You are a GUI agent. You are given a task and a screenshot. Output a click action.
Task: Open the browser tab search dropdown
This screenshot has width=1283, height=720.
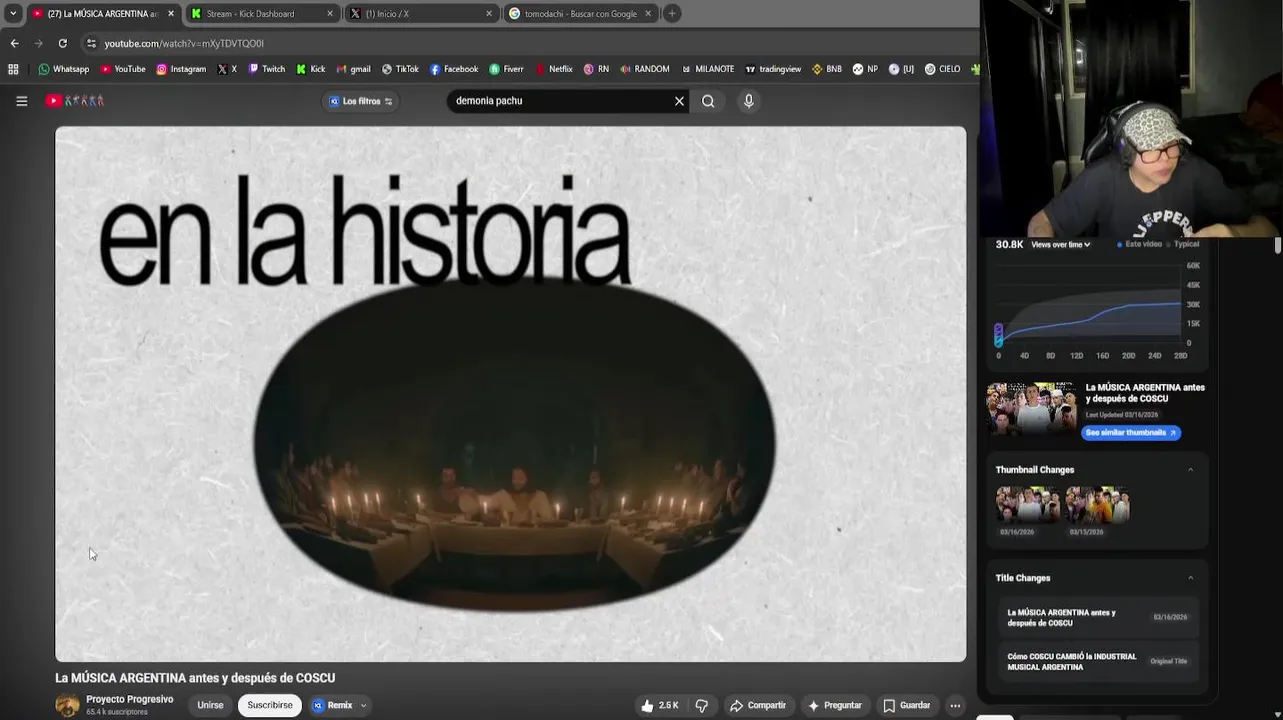(13, 13)
